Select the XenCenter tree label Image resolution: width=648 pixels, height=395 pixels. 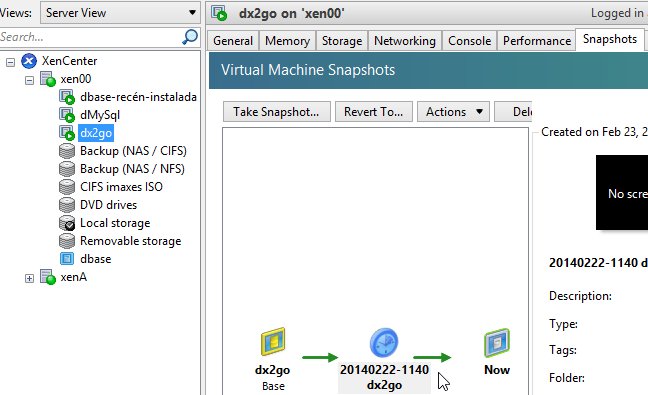coord(69,61)
